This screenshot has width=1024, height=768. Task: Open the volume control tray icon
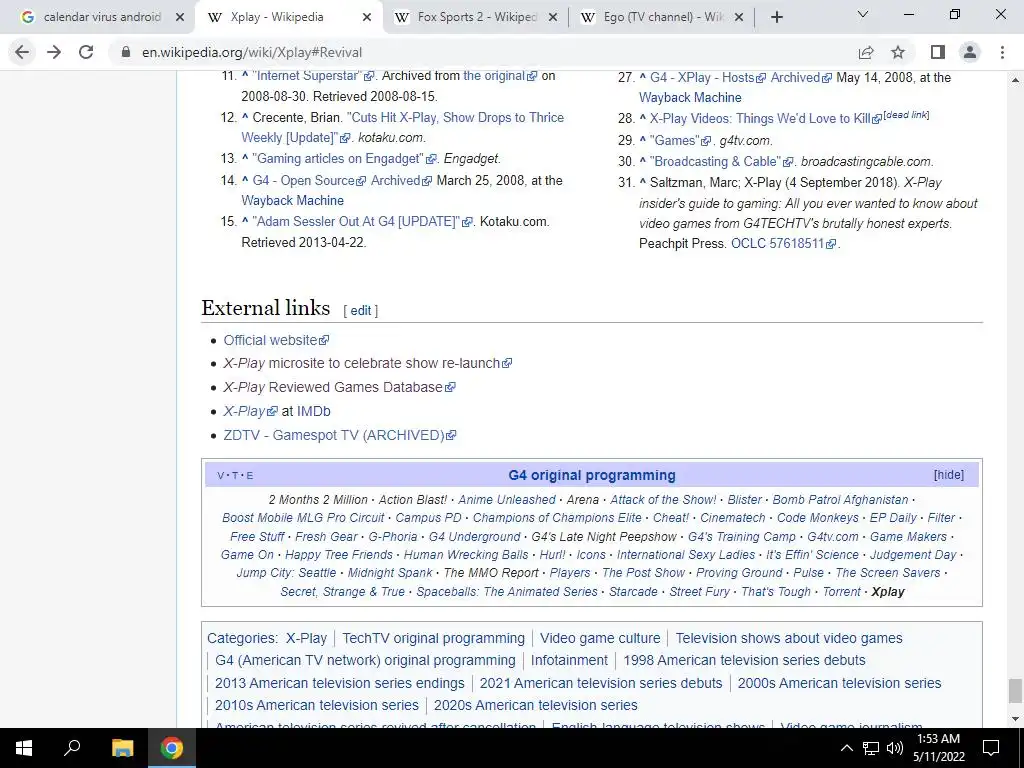pos(895,748)
